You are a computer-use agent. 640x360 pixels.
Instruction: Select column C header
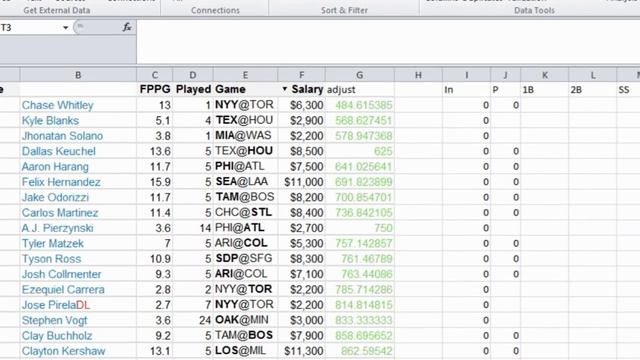point(155,75)
